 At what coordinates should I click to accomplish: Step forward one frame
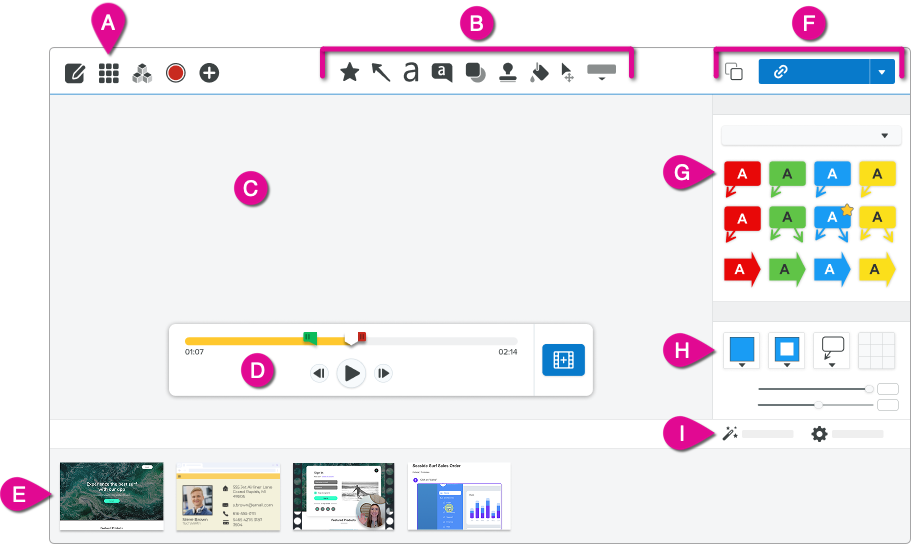(383, 373)
